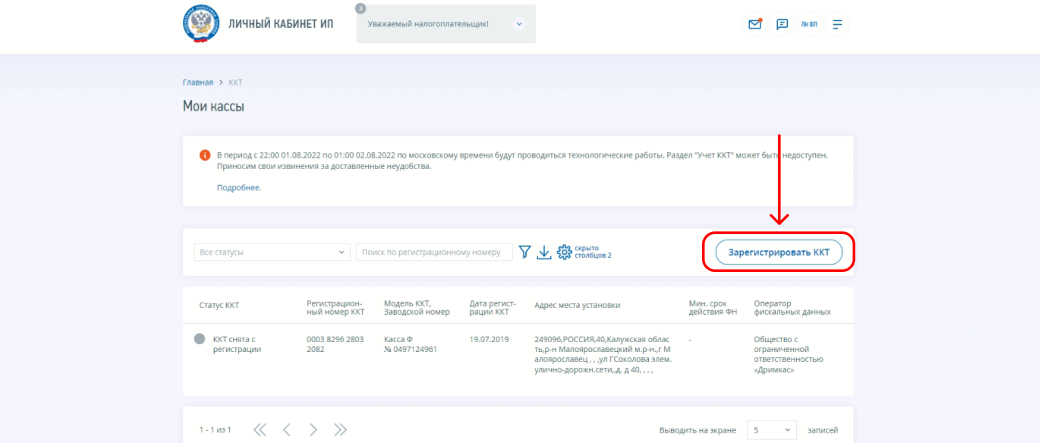Screen dimensions: 1040x443
Task: Open the hamburger menu in header
Action: click(837, 24)
